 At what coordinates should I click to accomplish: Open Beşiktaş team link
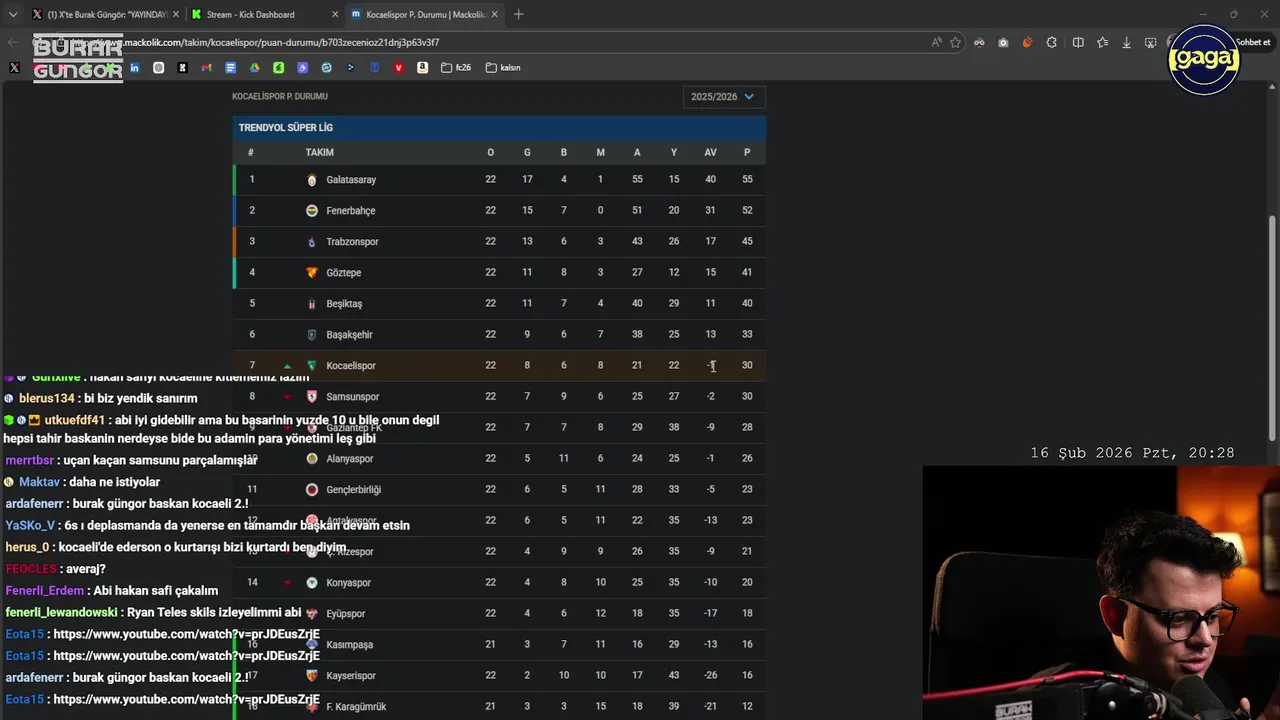[x=344, y=304]
